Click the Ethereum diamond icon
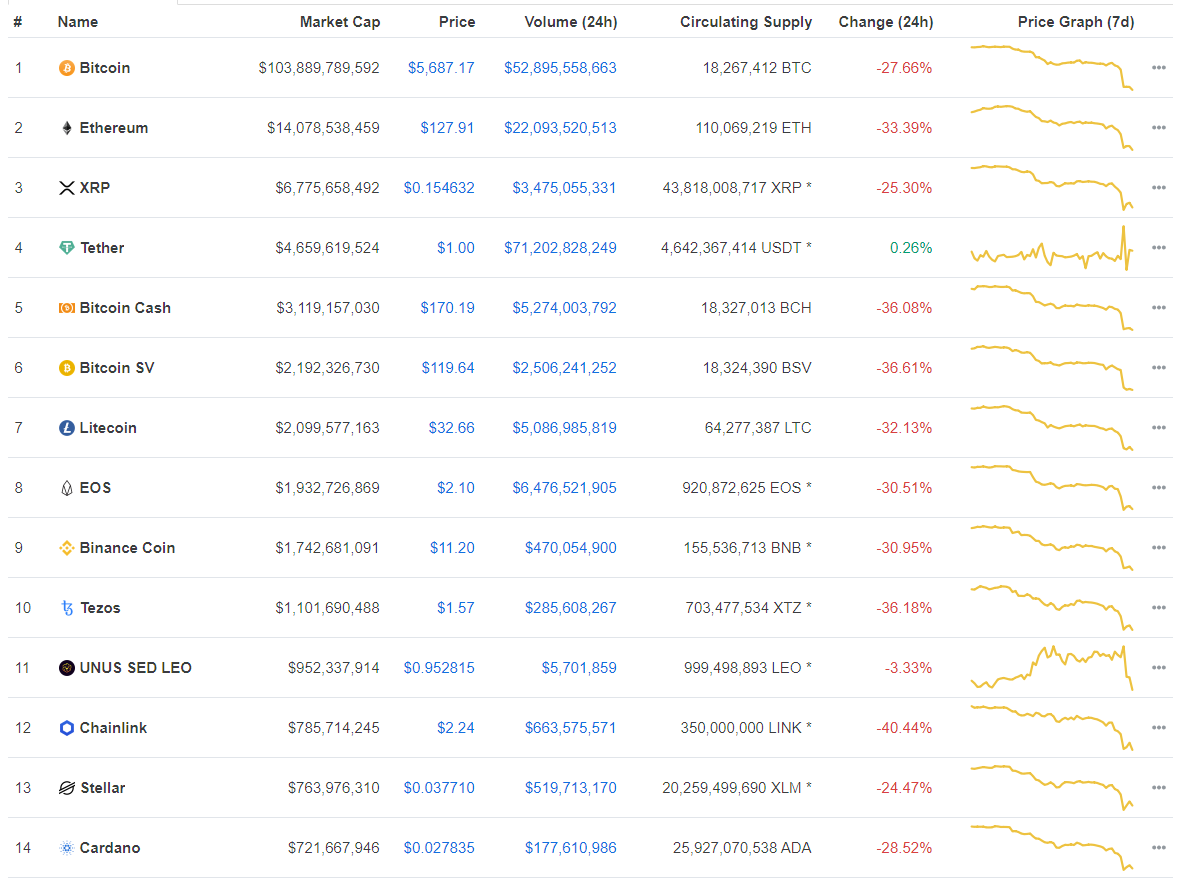The width and height of the screenshot is (1183, 882). coord(67,128)
